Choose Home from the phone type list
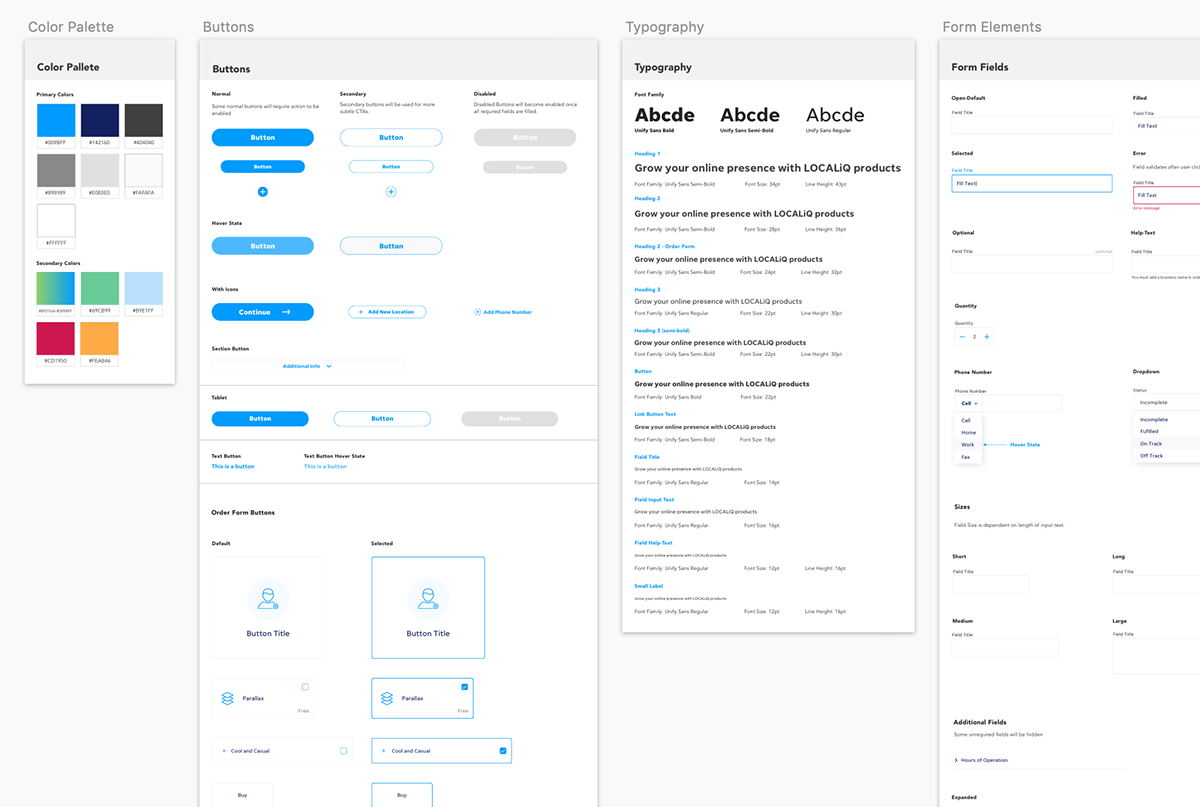Screen dimensions: 1200x807 click(x=969, y=433)
